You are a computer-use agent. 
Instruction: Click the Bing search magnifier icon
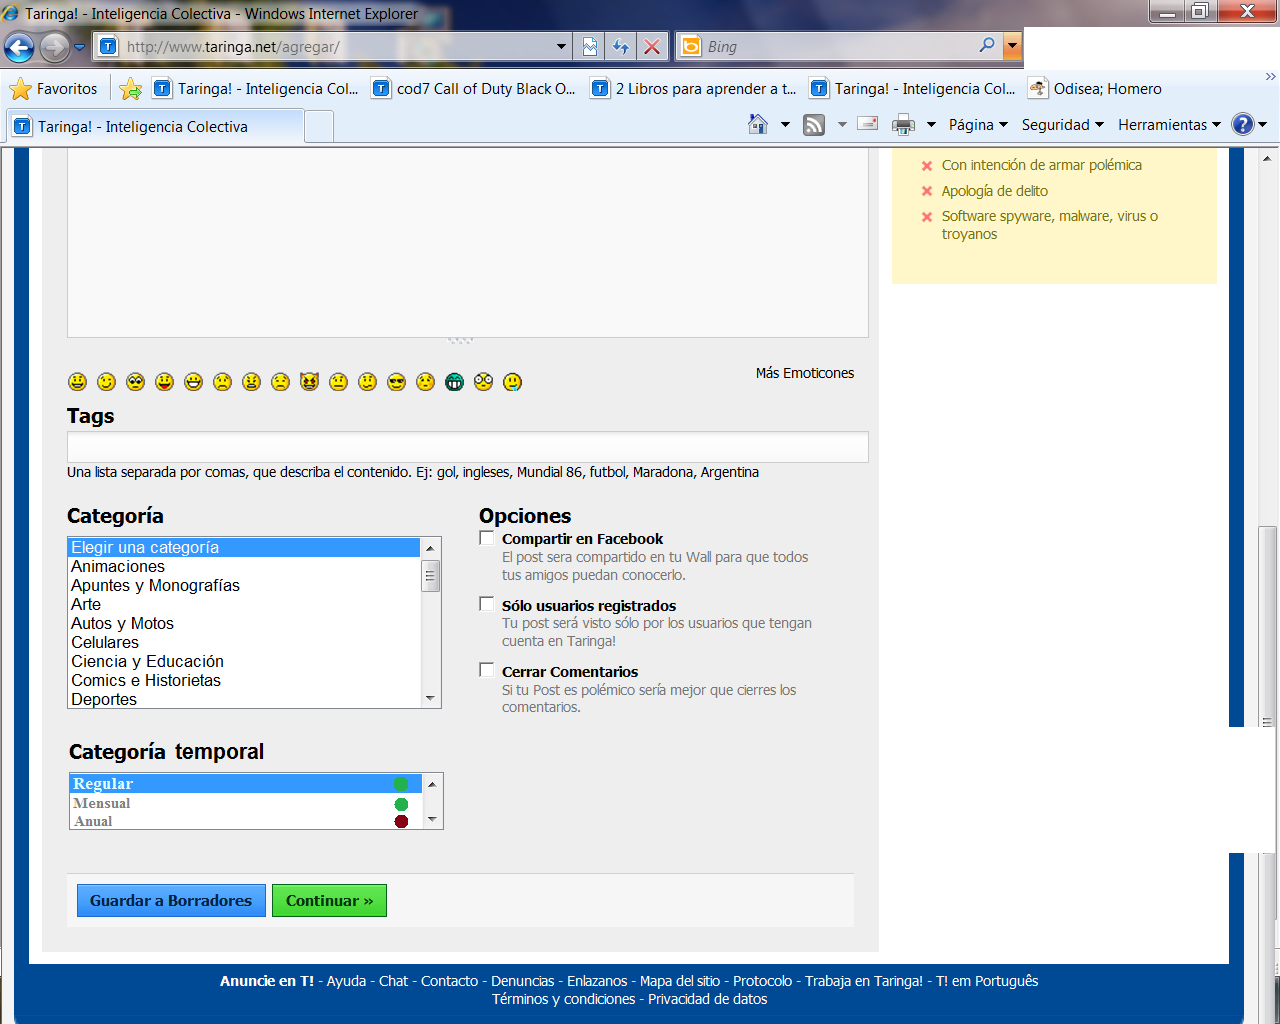pyautogui.click(x=987, y=45)
